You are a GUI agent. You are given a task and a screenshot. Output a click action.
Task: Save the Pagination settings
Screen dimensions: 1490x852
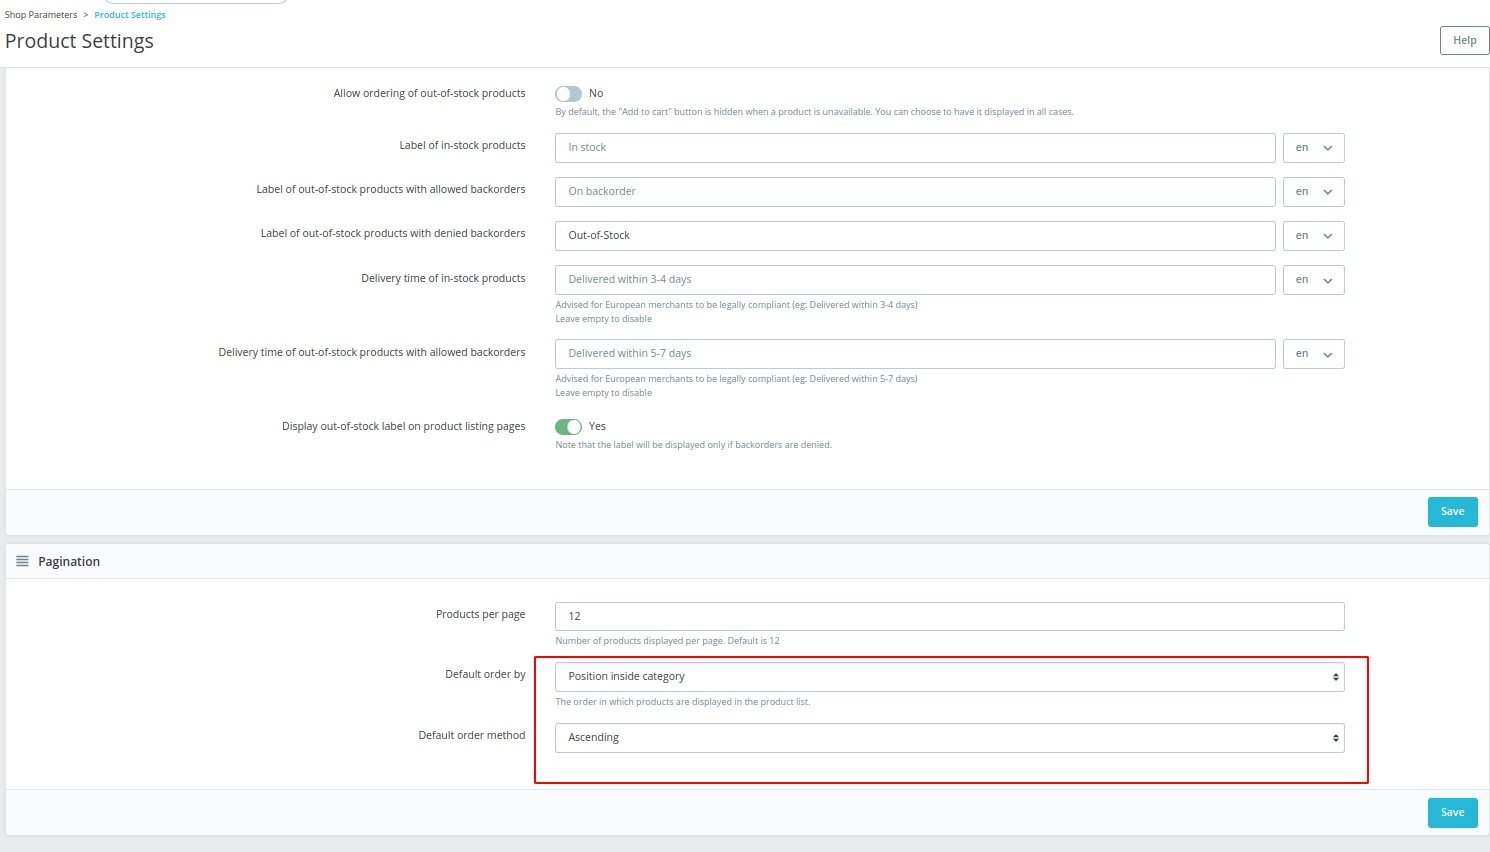(1452, 812)
